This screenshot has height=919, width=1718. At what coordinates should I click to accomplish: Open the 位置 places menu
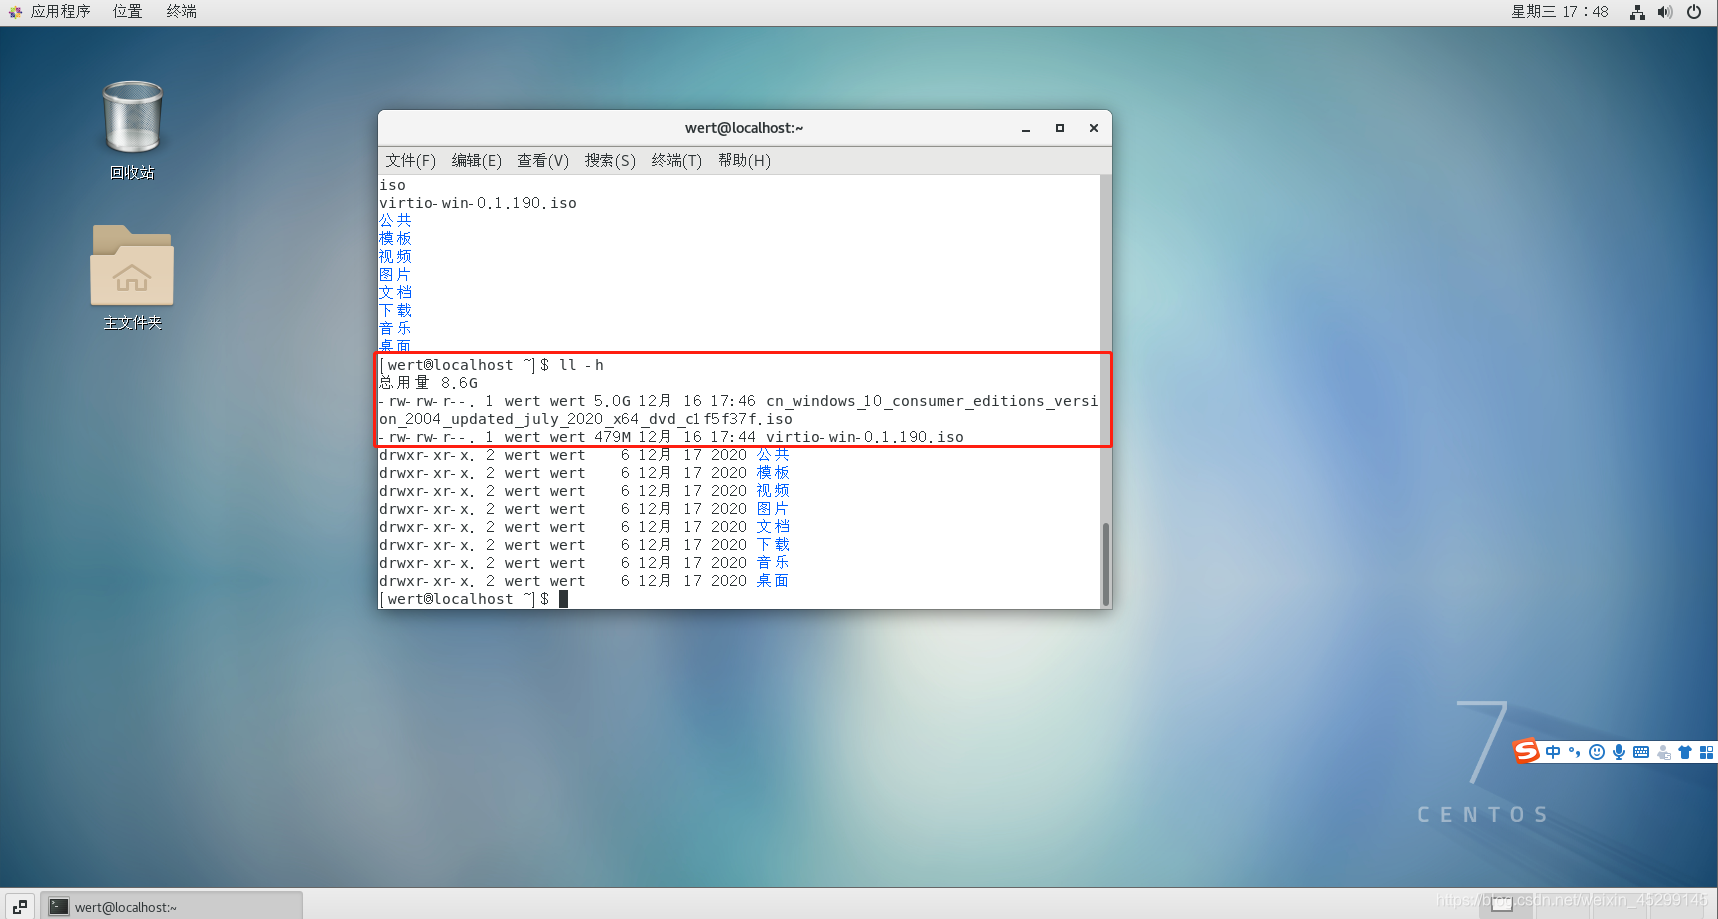coord(127,12)
